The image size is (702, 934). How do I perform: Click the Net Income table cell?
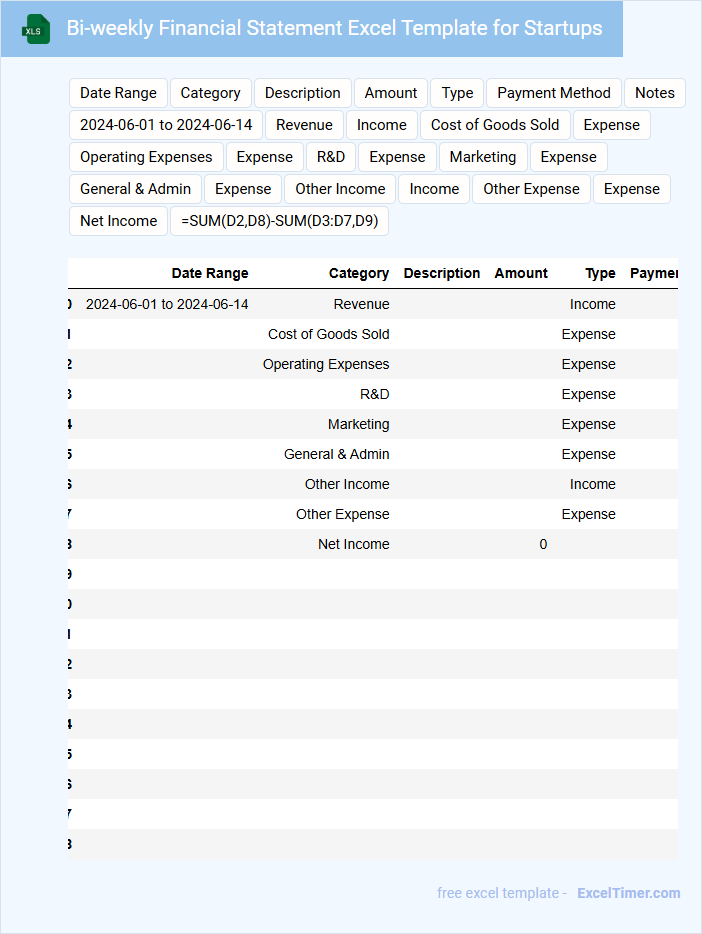point(354,544)
